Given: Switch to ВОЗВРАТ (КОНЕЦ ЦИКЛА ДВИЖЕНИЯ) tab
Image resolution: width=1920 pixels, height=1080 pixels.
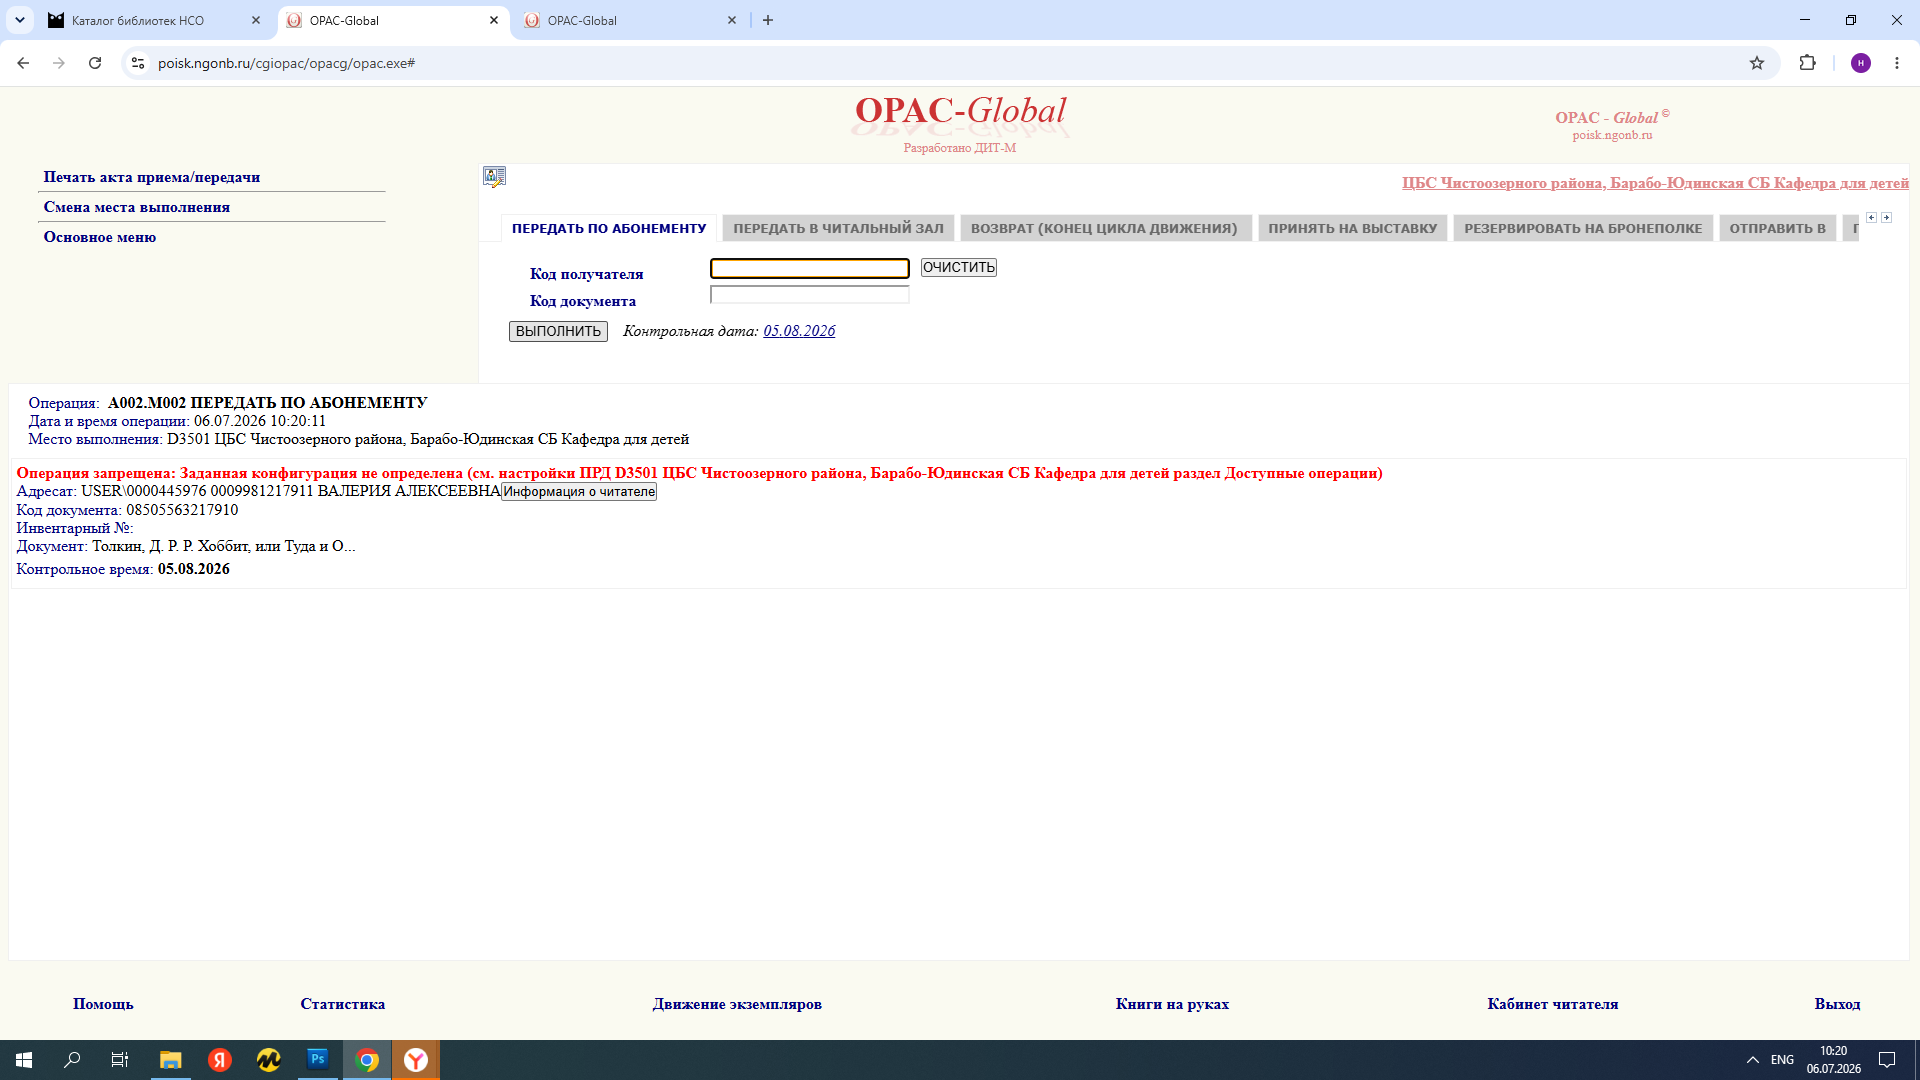Looking at the screenshot, I should click(x=1104, y=228).
